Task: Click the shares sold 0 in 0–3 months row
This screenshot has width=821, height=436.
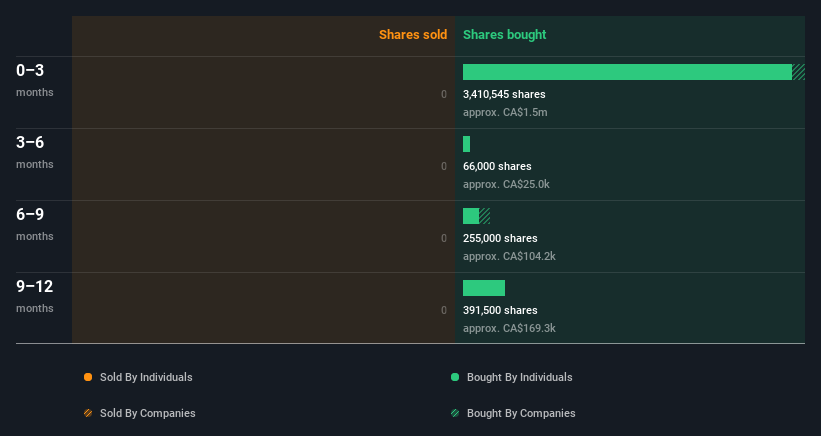Action: click(x=444, y=94)
